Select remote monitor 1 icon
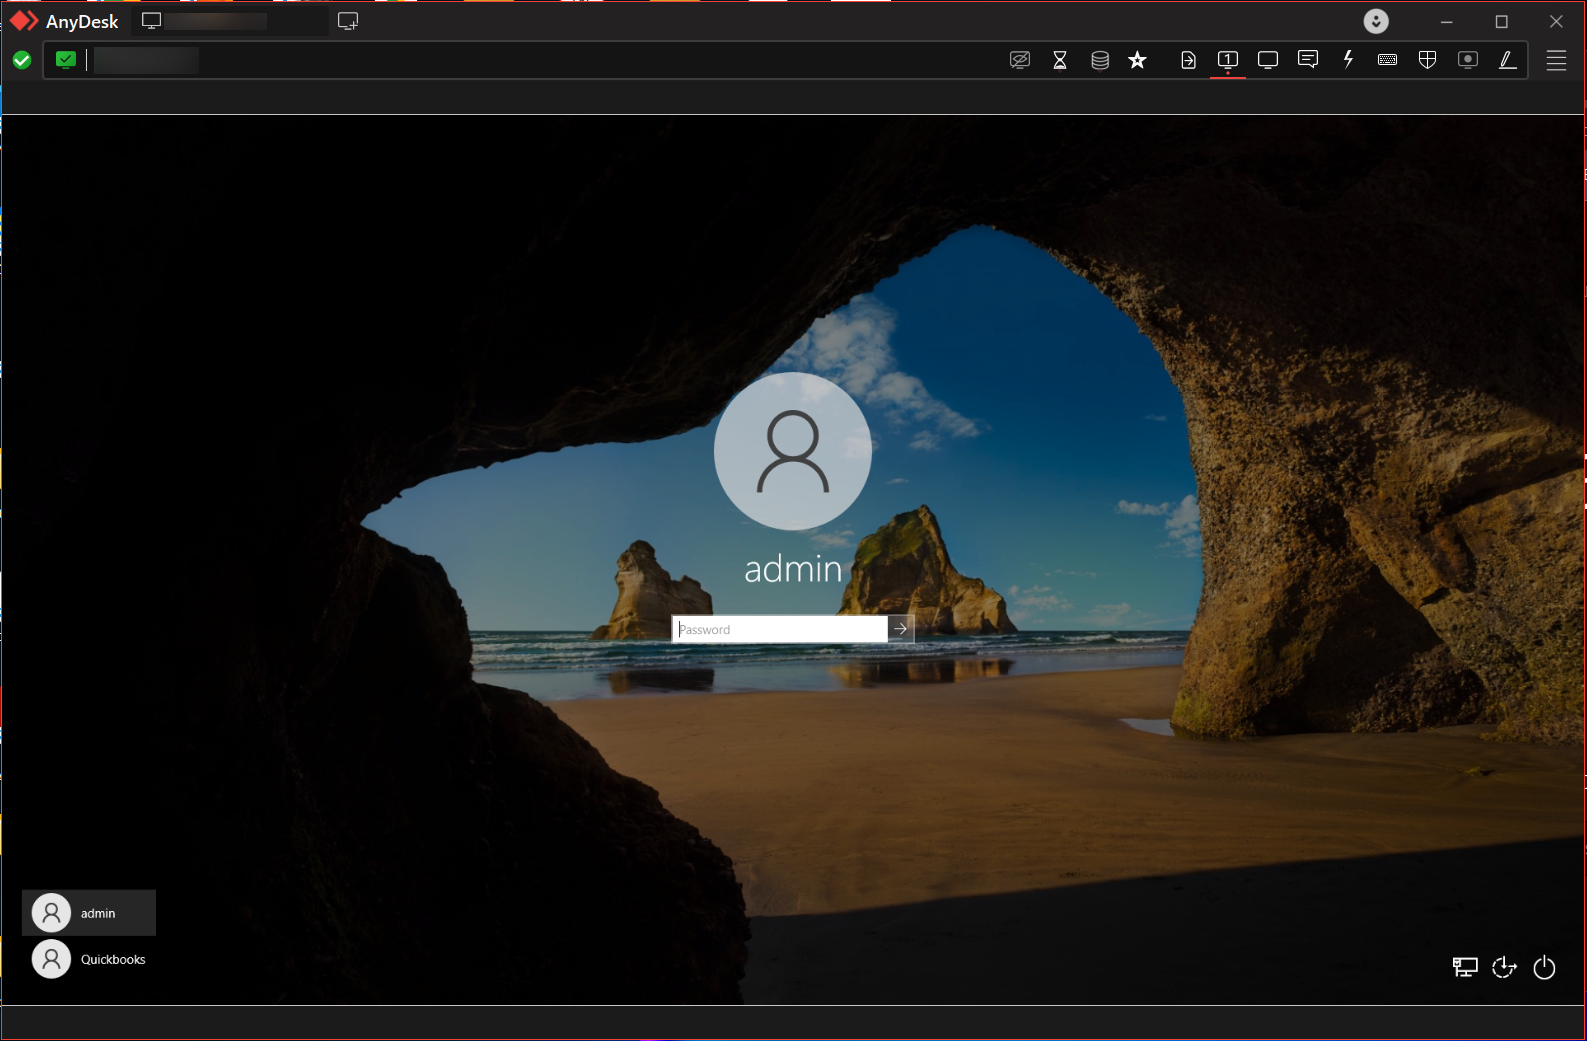The width and height of the screenshot is (1587, 1041). 1227,60
